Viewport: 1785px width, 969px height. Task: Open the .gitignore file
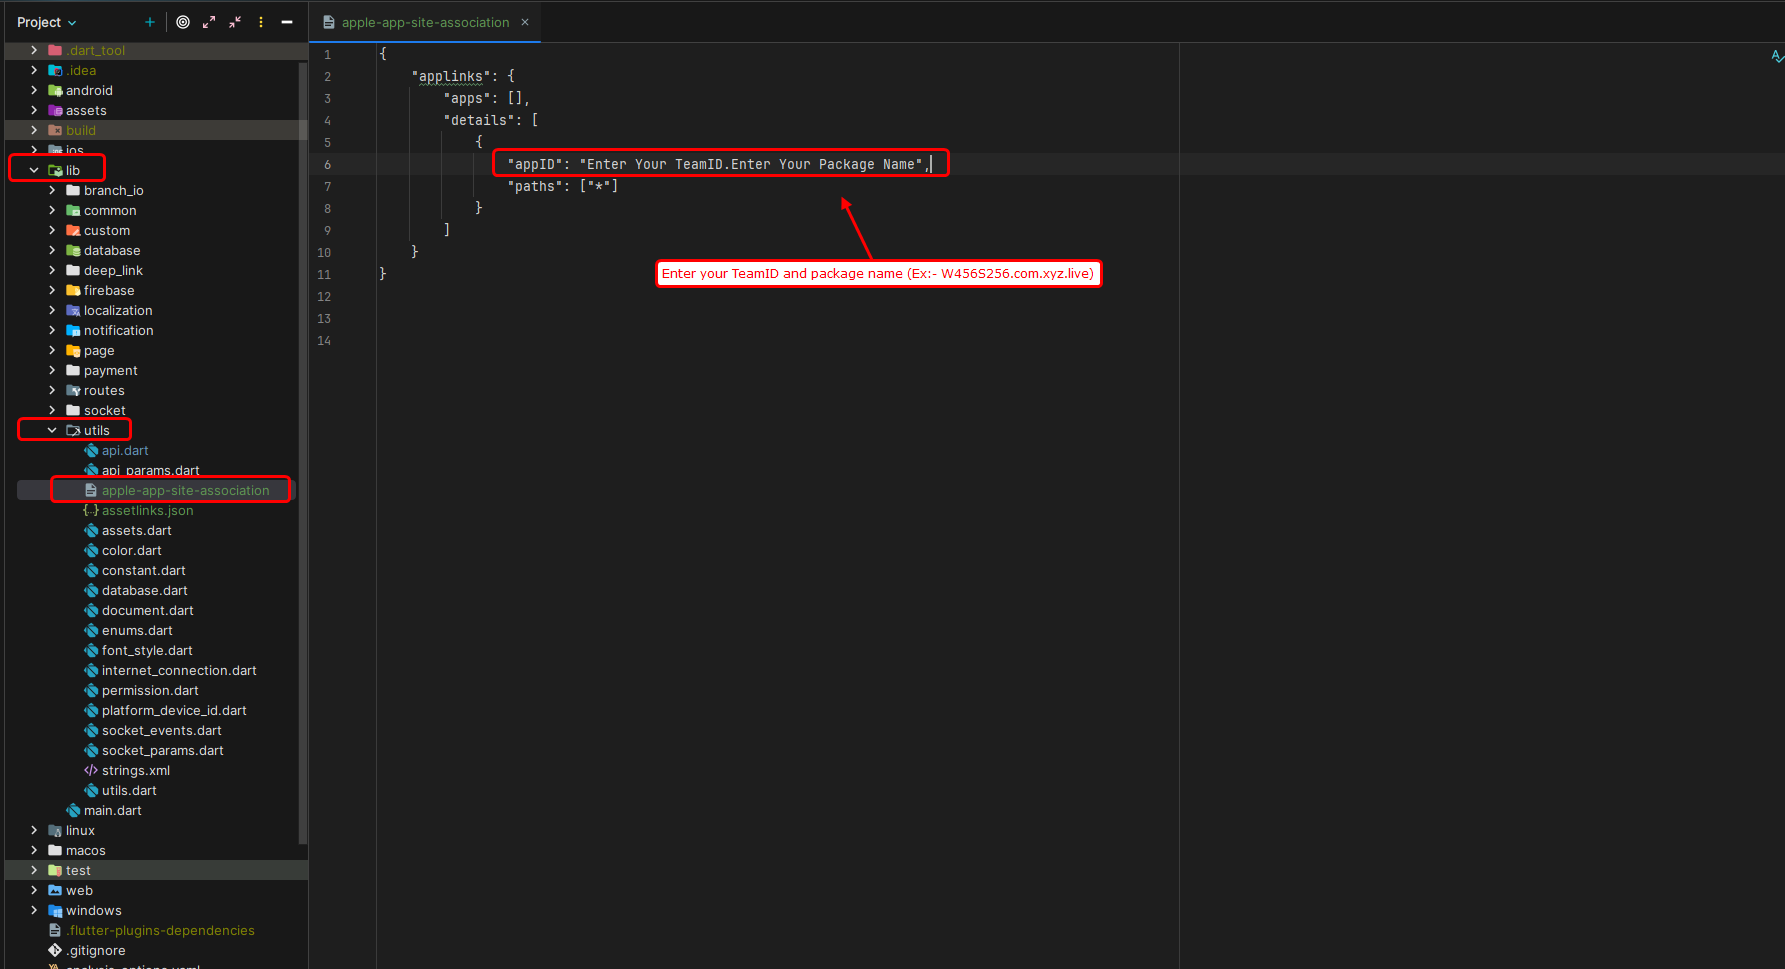tap(95, 950)
